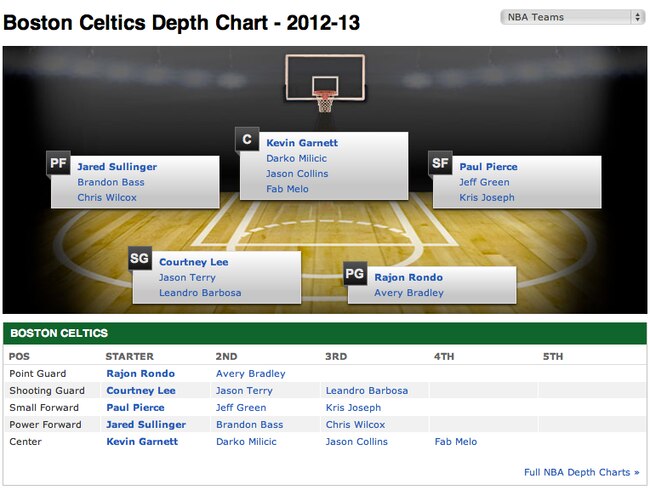Click the Power Forward row label
650x490 pixels.
pos(45,425)
